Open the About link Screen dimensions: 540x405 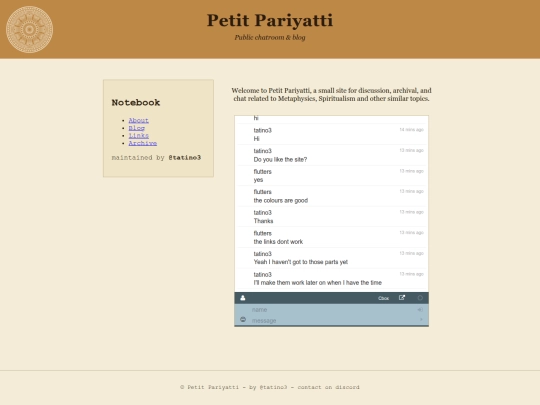point(138,120)
